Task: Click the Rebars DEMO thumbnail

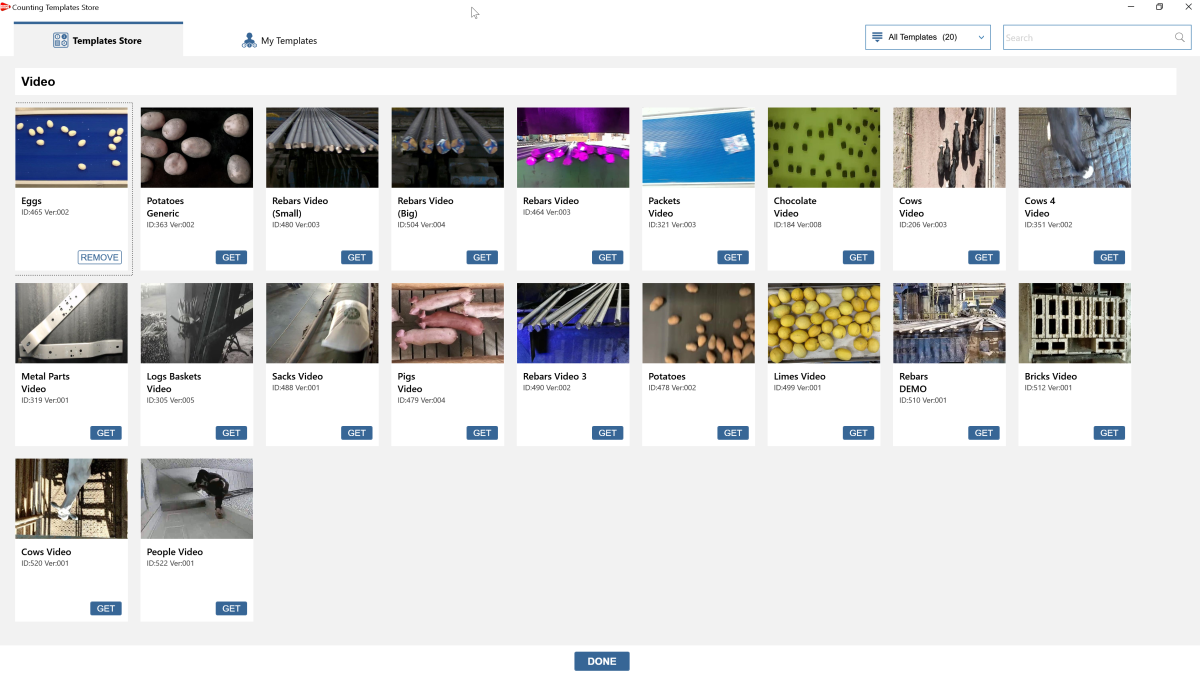Action: pos(949,323)
